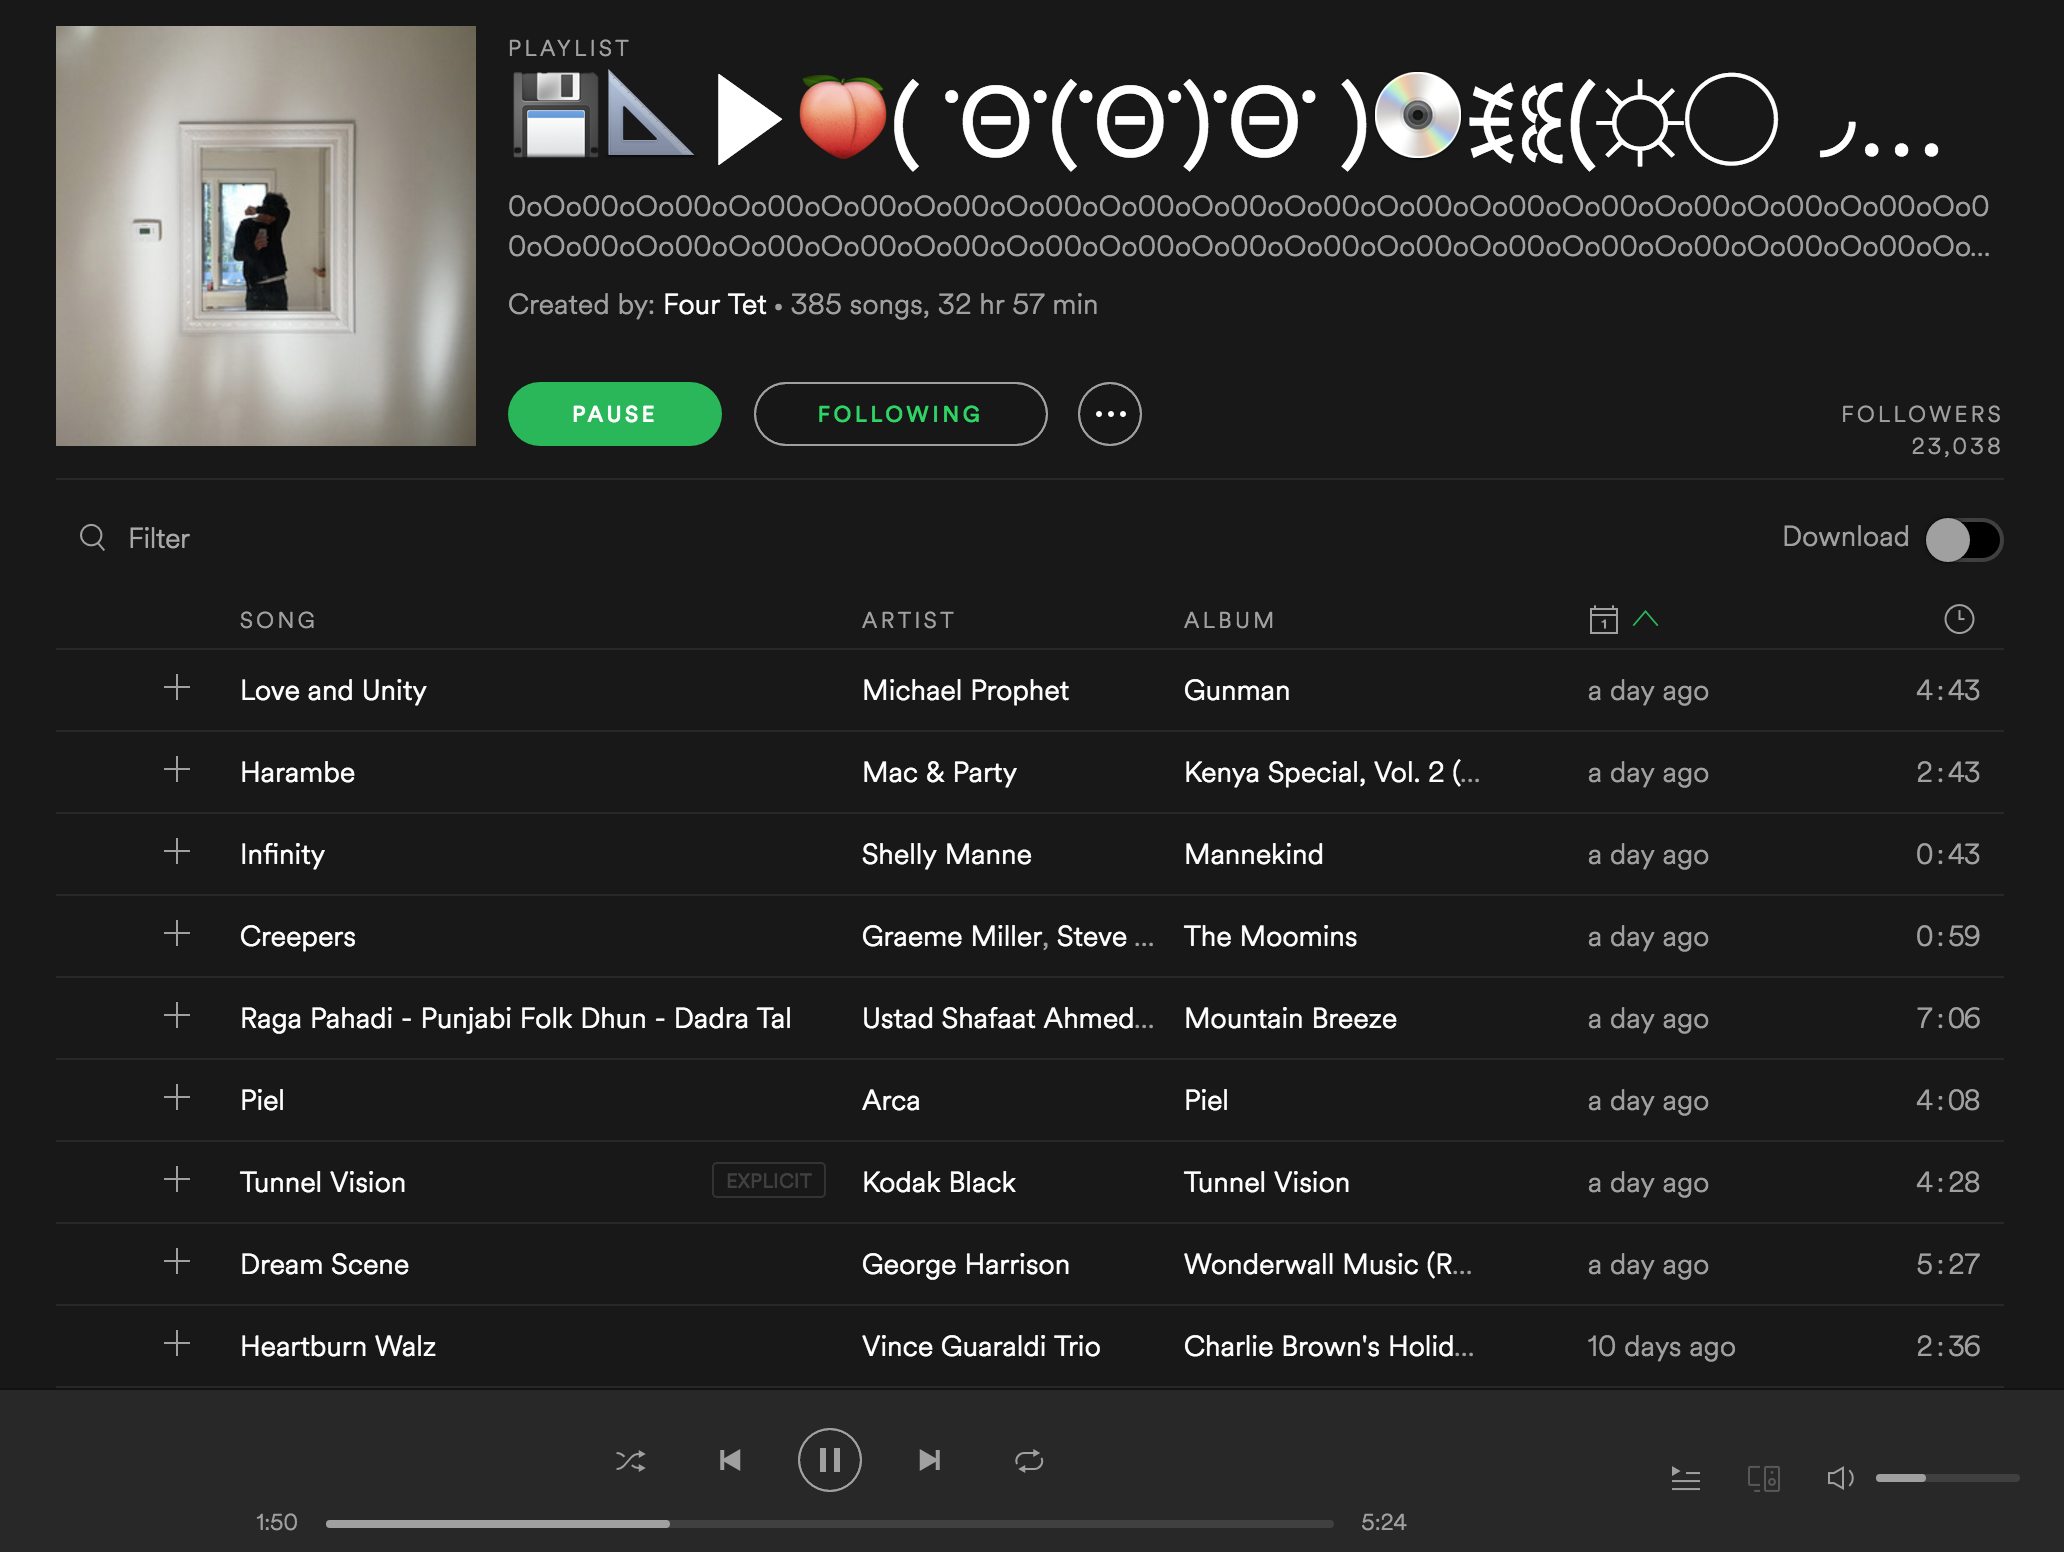Pause playback with the round button

[829, 1460]
